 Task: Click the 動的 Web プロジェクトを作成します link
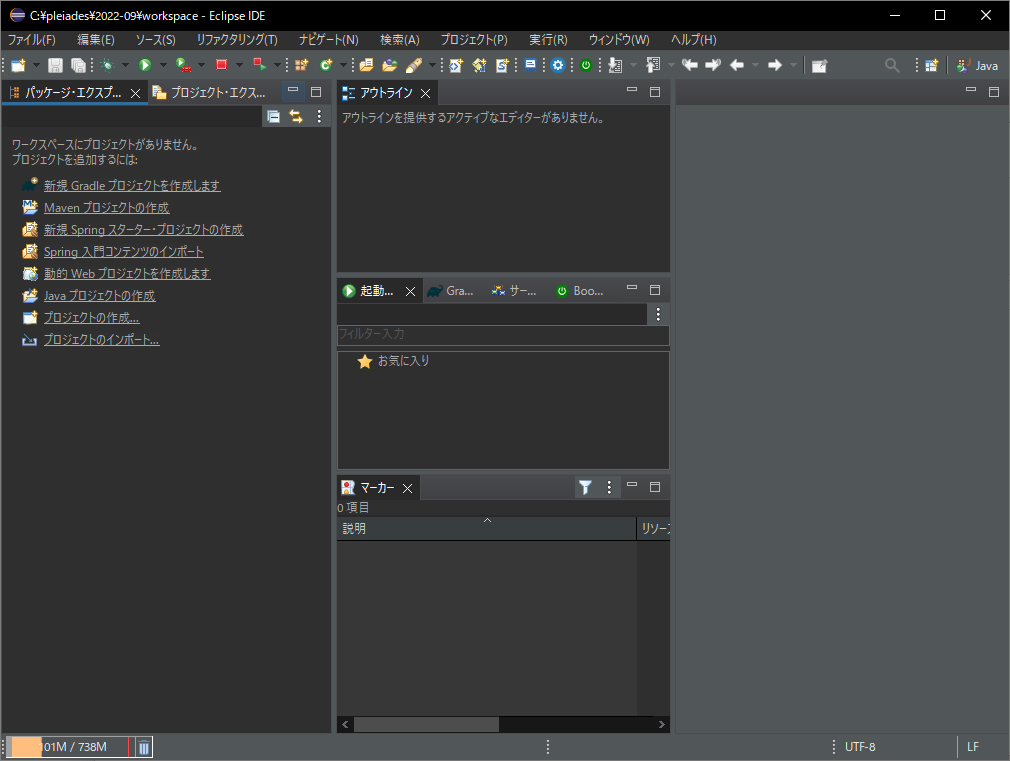pyautogui.click(x=127, y=273)
